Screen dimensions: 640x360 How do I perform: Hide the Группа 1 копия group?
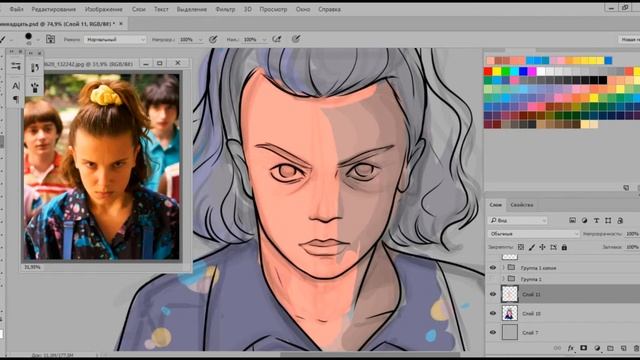tap(493, 268)
